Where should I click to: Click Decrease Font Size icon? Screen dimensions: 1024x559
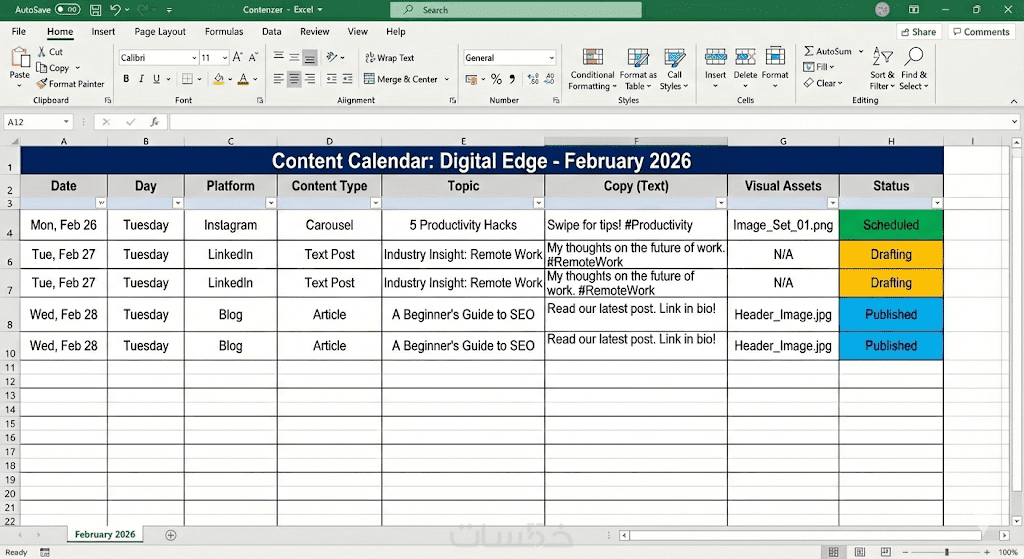pos(253,57)
